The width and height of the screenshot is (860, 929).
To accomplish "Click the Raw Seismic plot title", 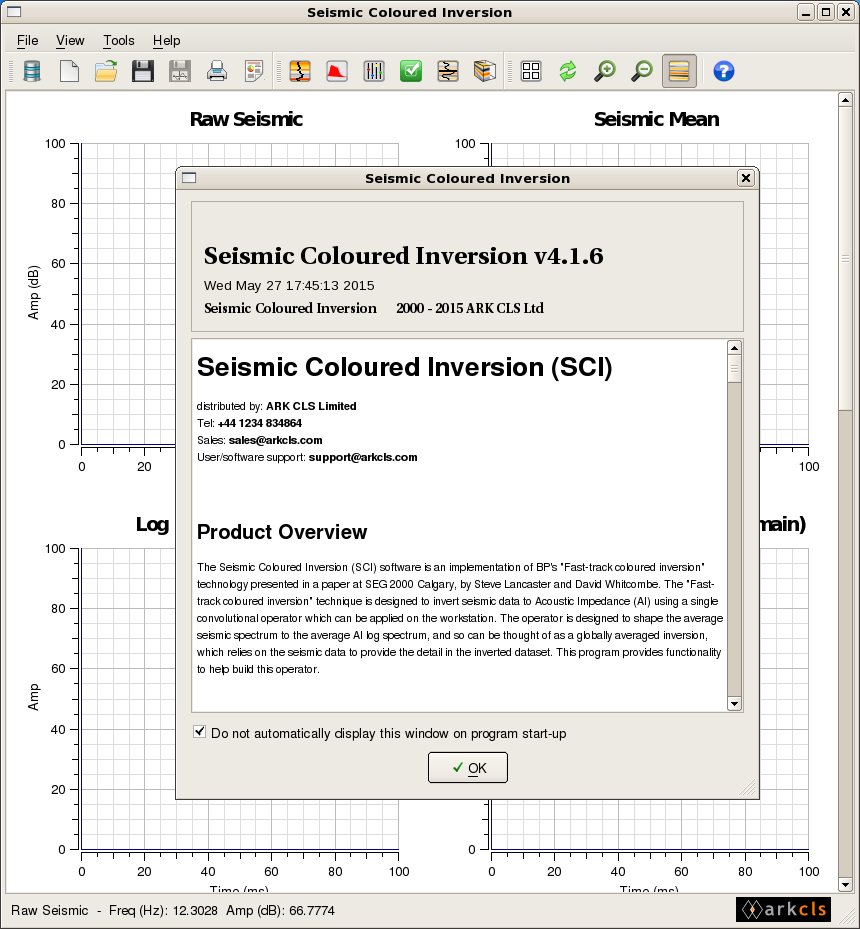I will coord(246,119).
